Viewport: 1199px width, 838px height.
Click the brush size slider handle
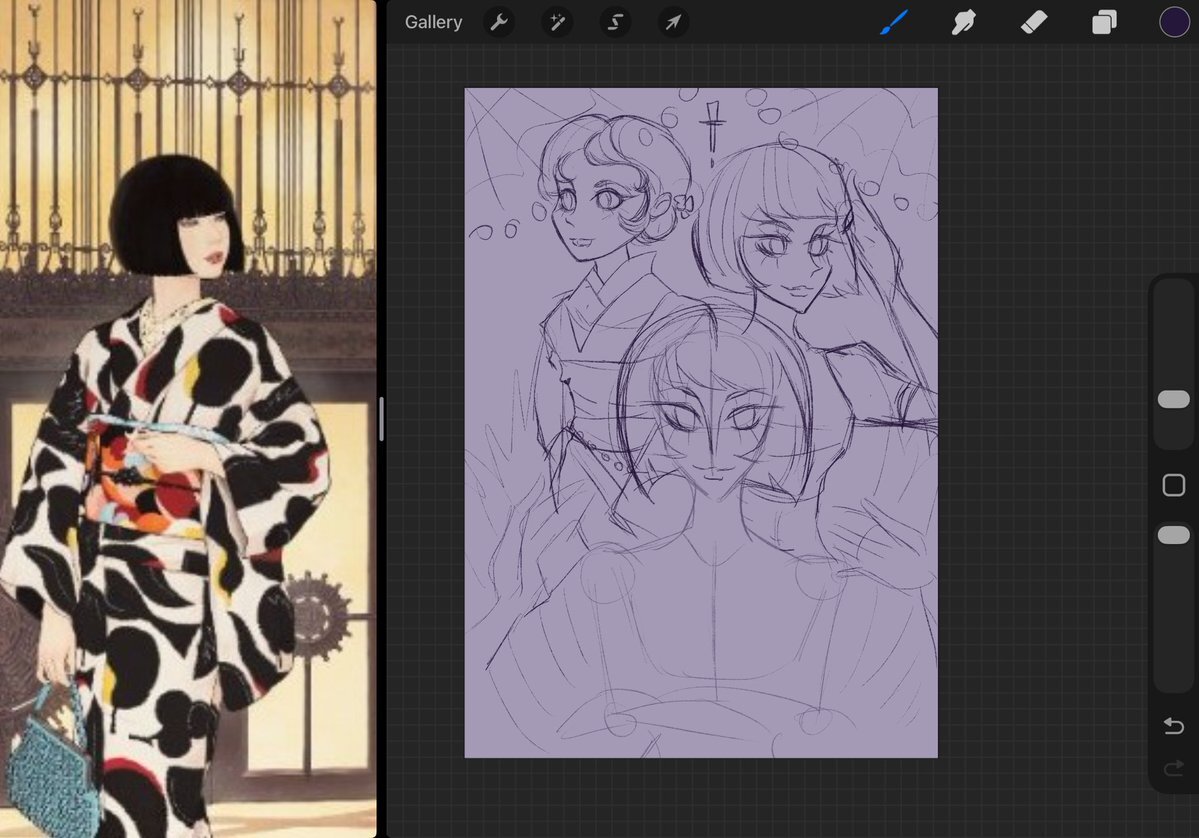1173,399
